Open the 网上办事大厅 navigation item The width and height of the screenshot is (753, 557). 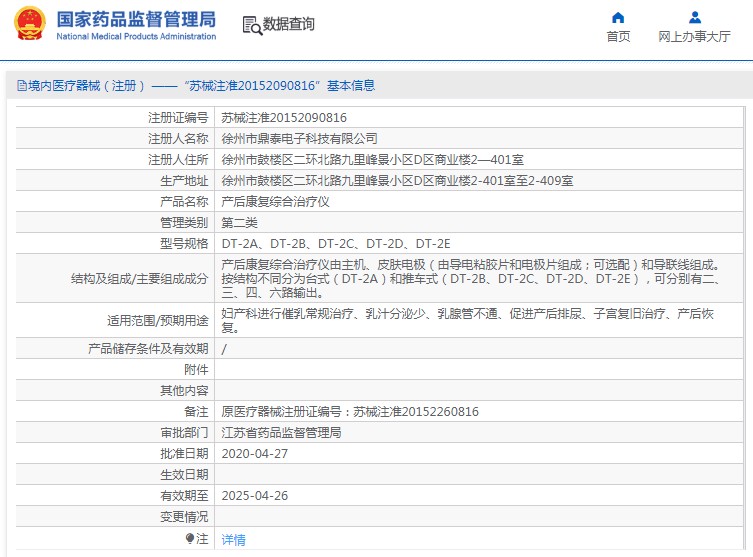click(x=694, y=36)
